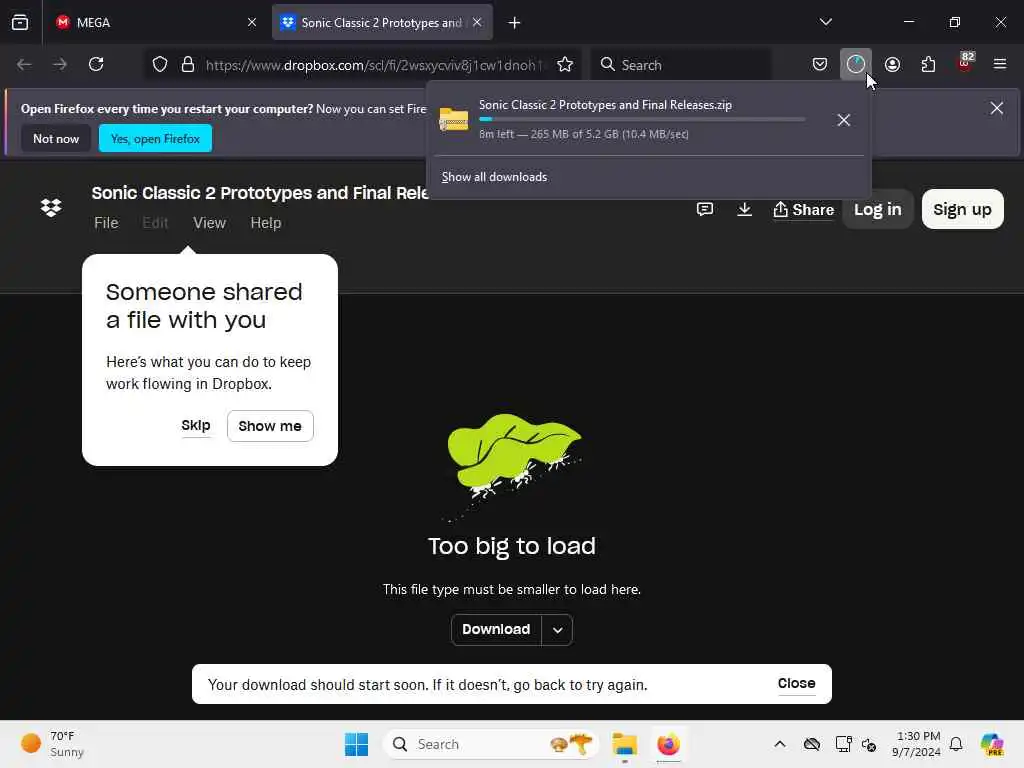Open the extension icon with 82 badge

(x=965, y=63)
